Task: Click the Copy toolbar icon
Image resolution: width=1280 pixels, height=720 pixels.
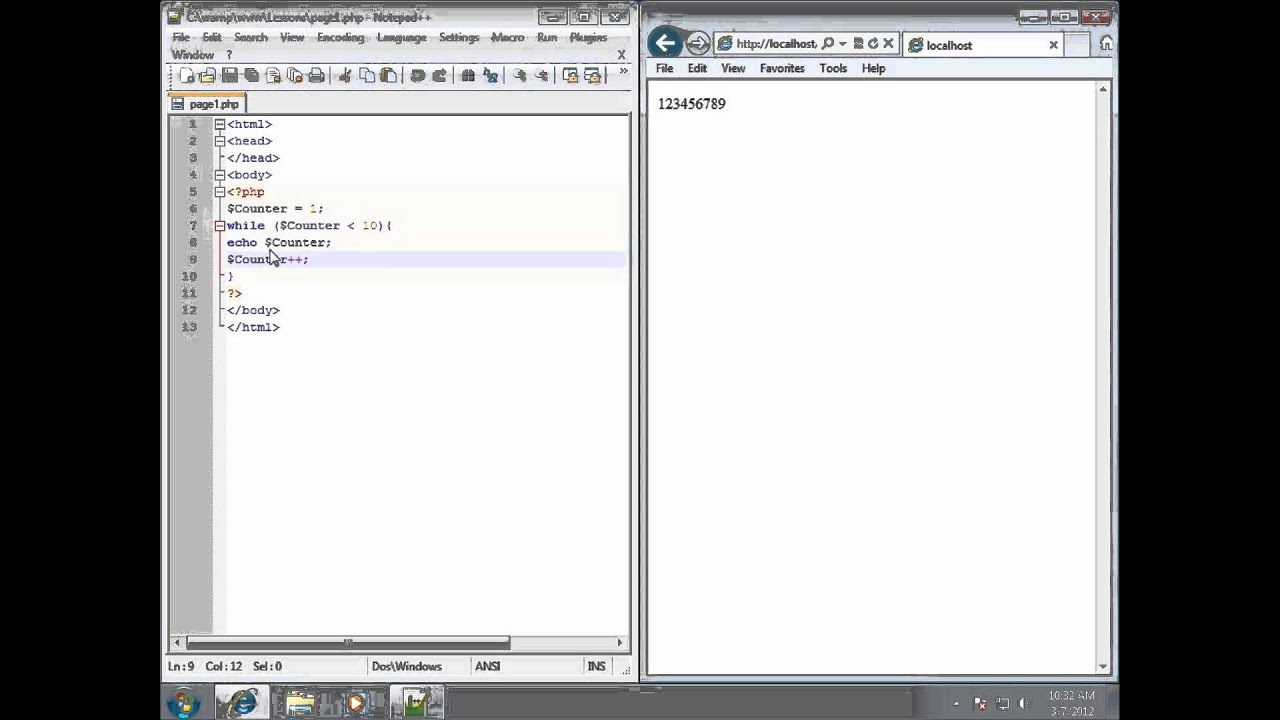Action: coord(367,76)
